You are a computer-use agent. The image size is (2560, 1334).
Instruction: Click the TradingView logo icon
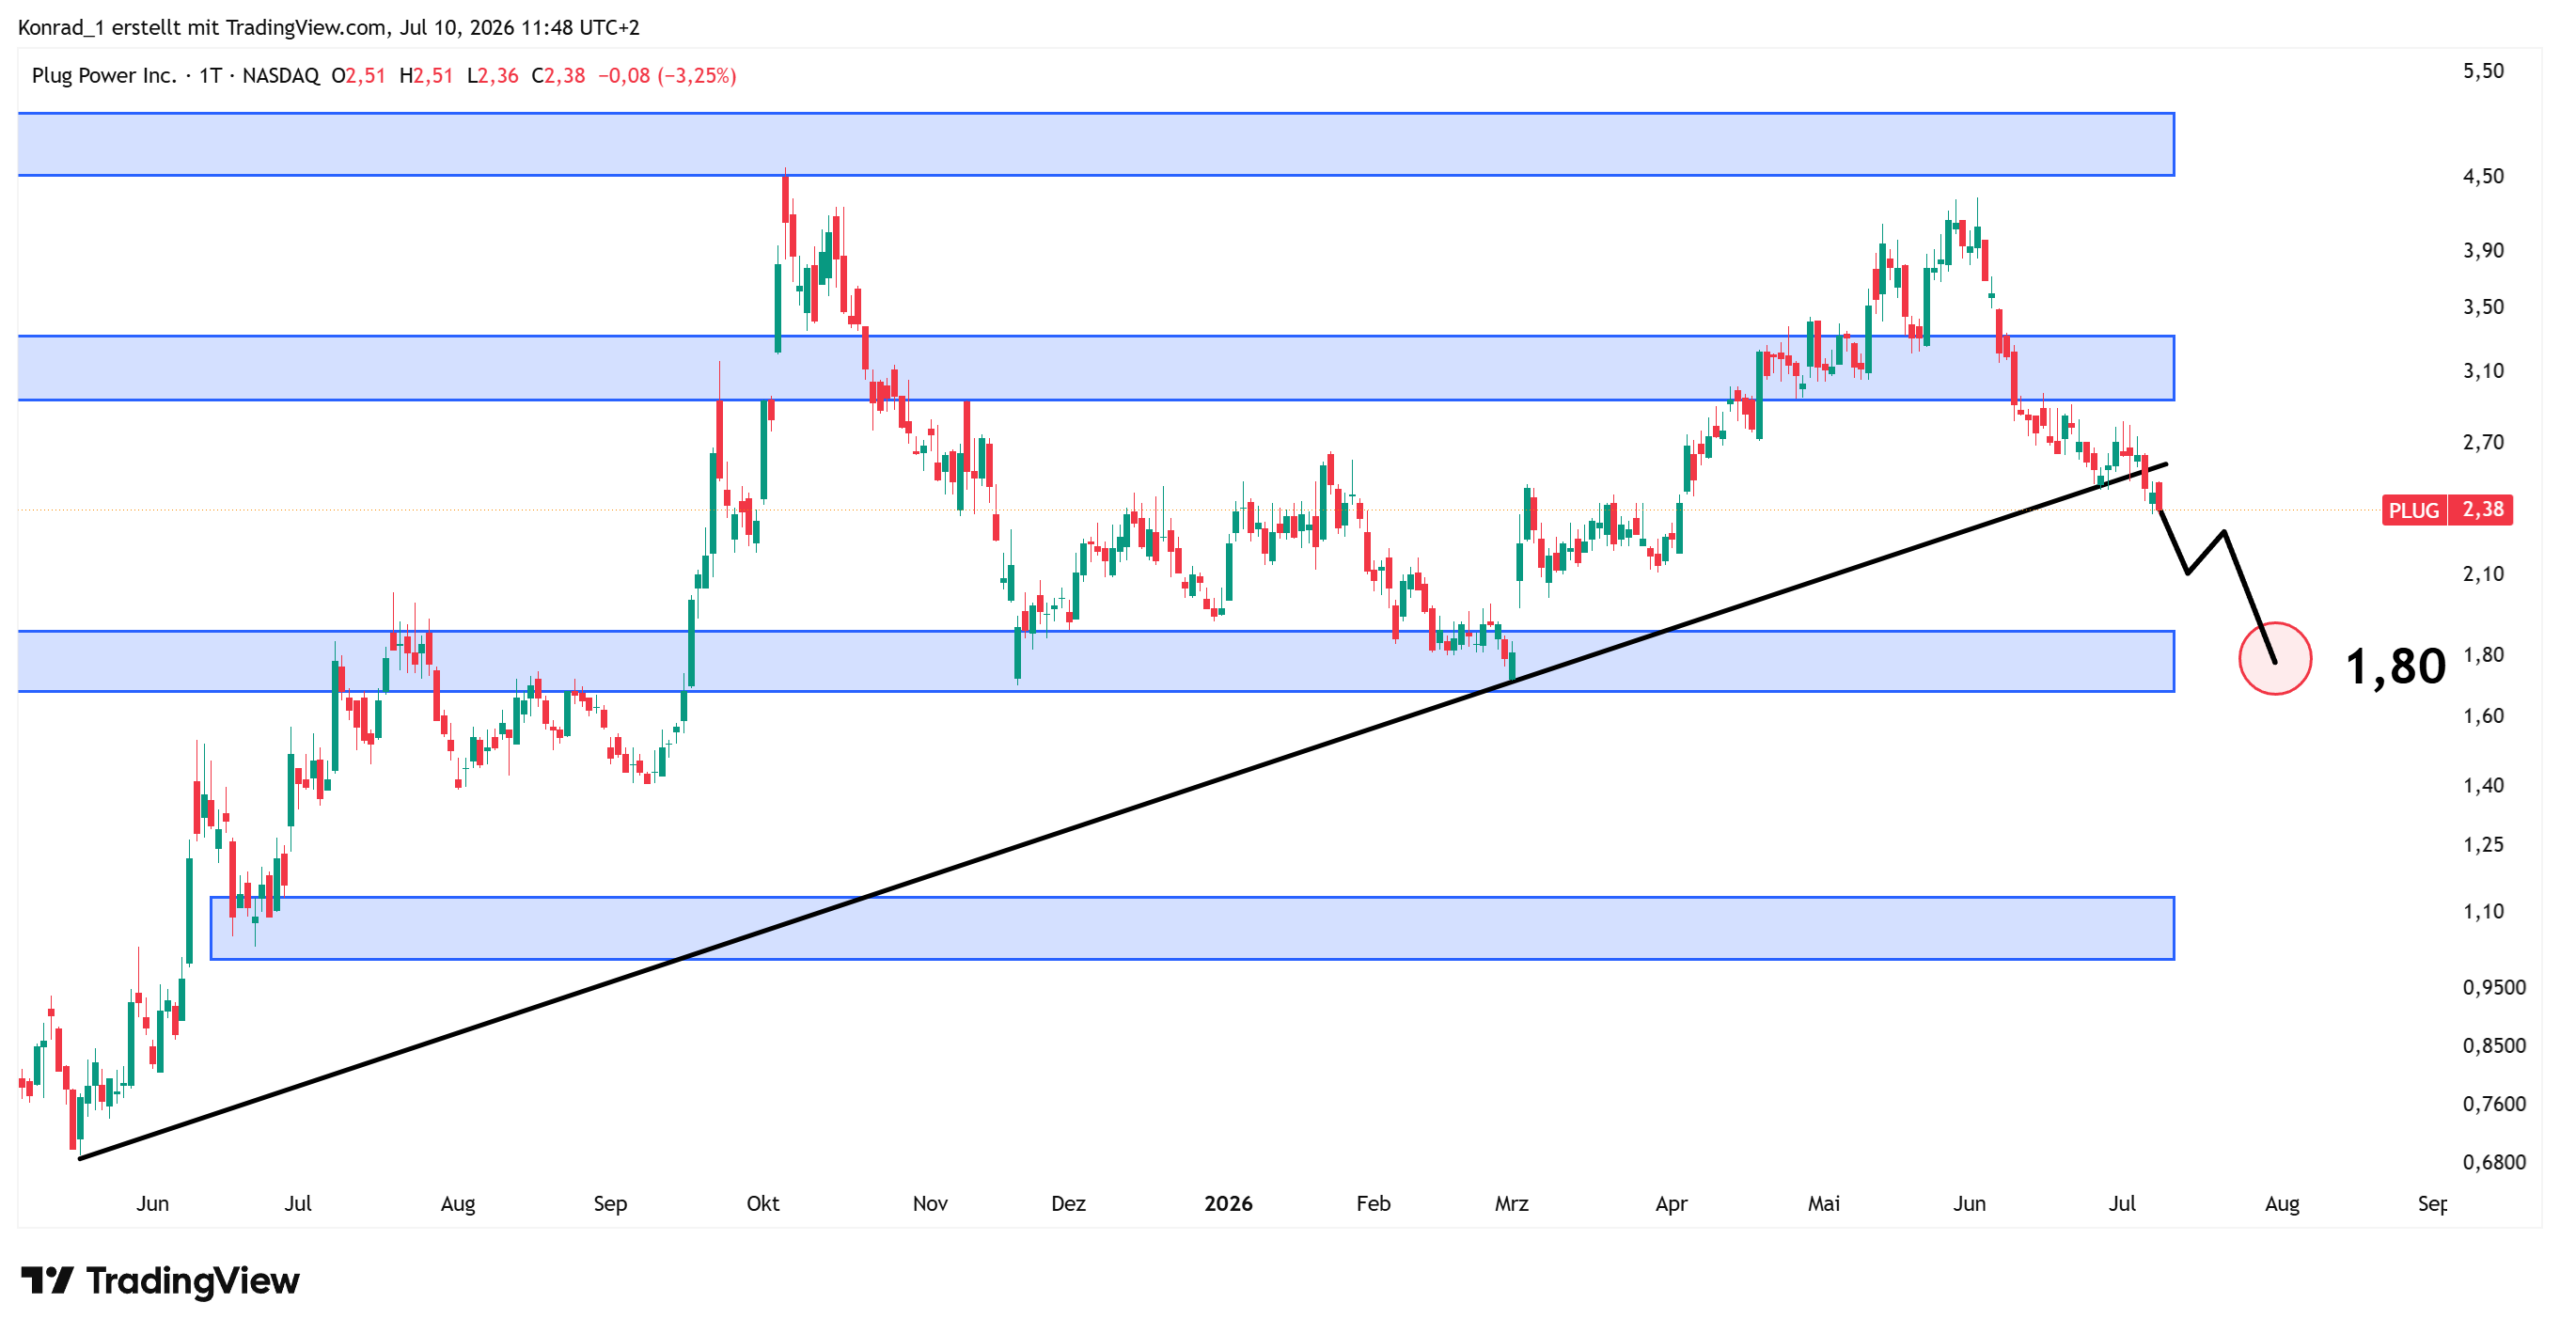pos(47,1279)
